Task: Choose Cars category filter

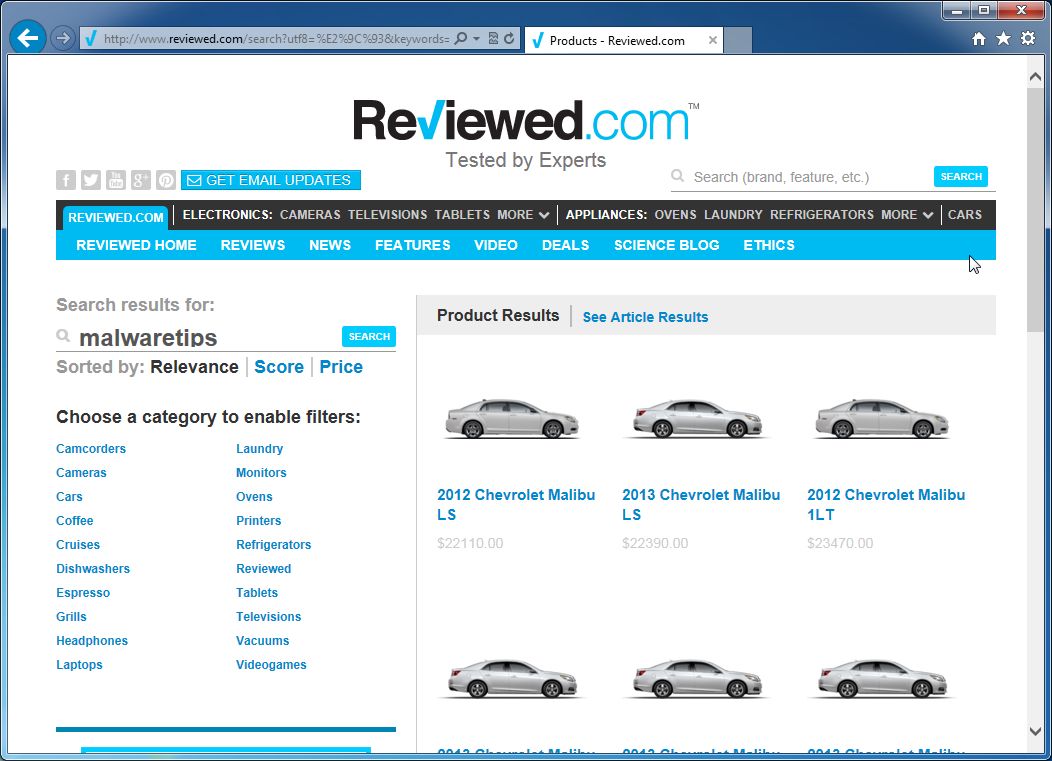Action: click(69, 497)
